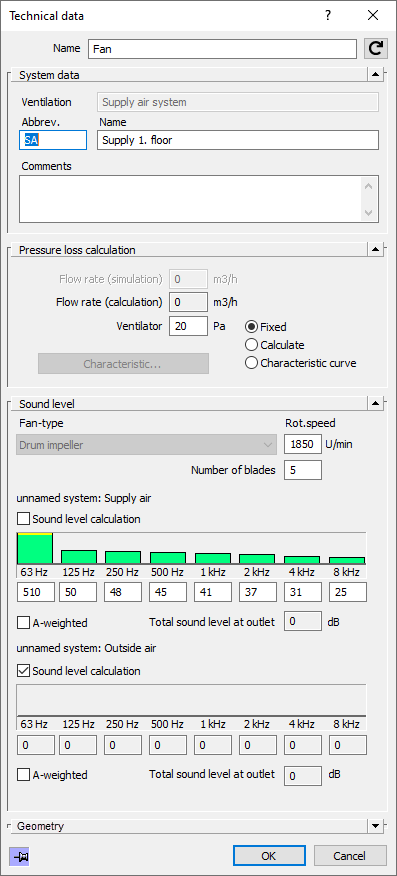The width and height of the screenshot is (397, 876).
Task: Click Supply air Total sound level field
Action: pos(303,622)
